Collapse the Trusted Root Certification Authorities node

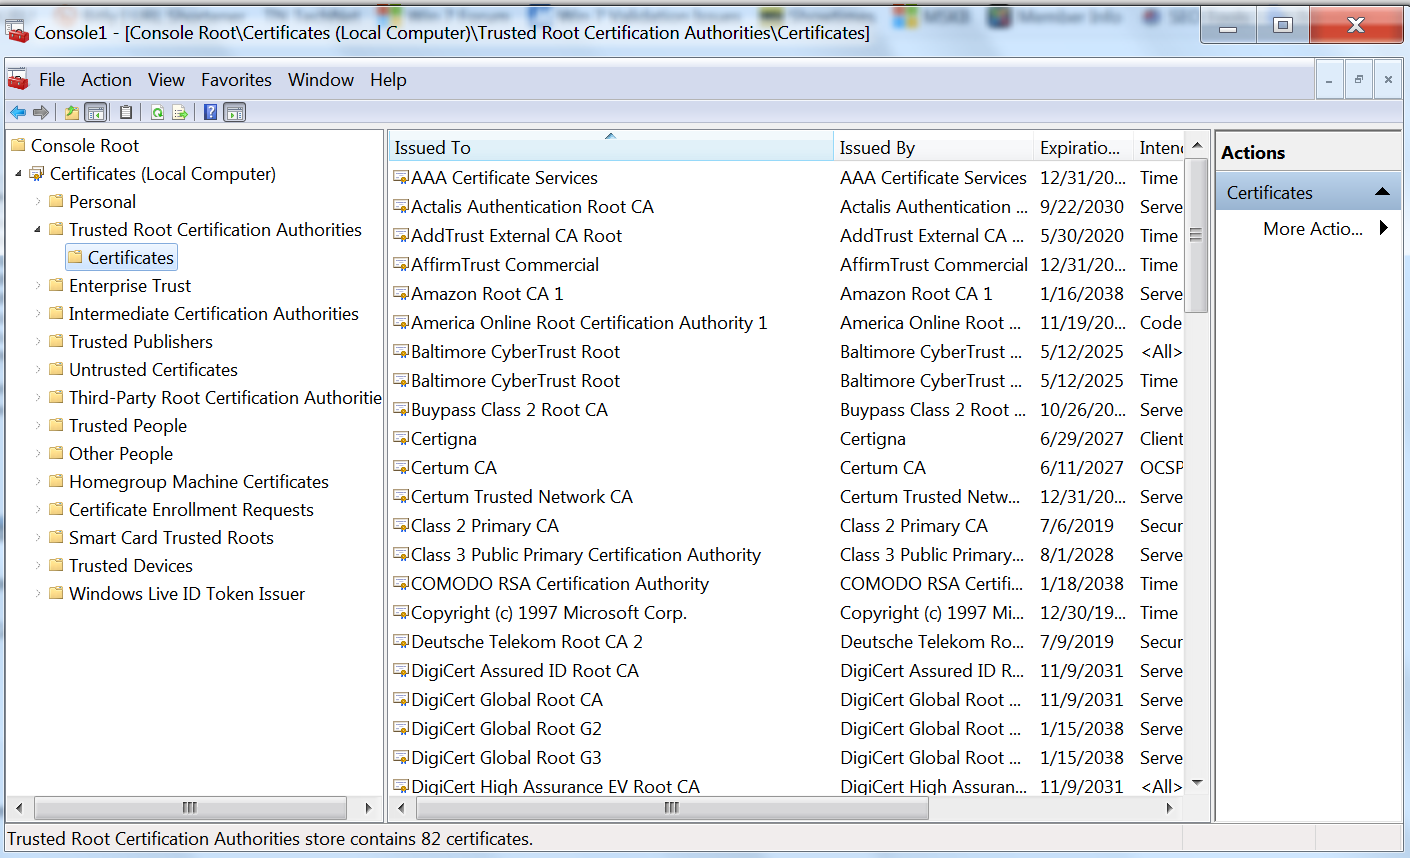pos(38,230)
